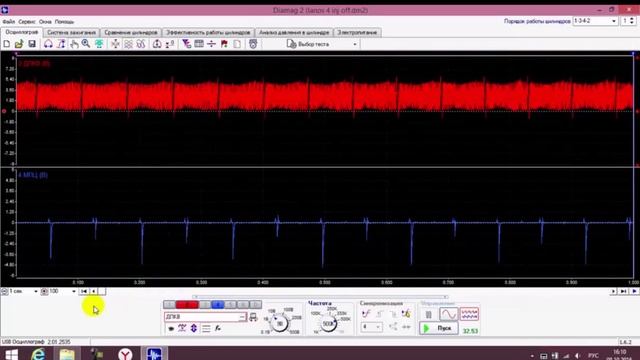The width and height of the screenshot is (640, 360).
Task: Click the РУС language indicator in tray
Action: 593,356
